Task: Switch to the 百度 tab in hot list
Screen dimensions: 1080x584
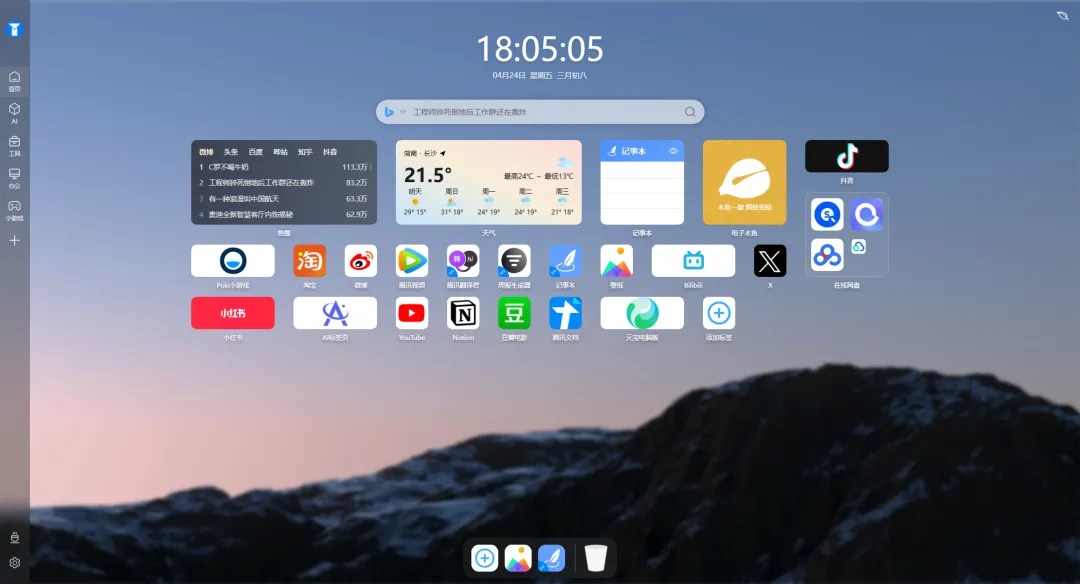Action: coord(256,152)
